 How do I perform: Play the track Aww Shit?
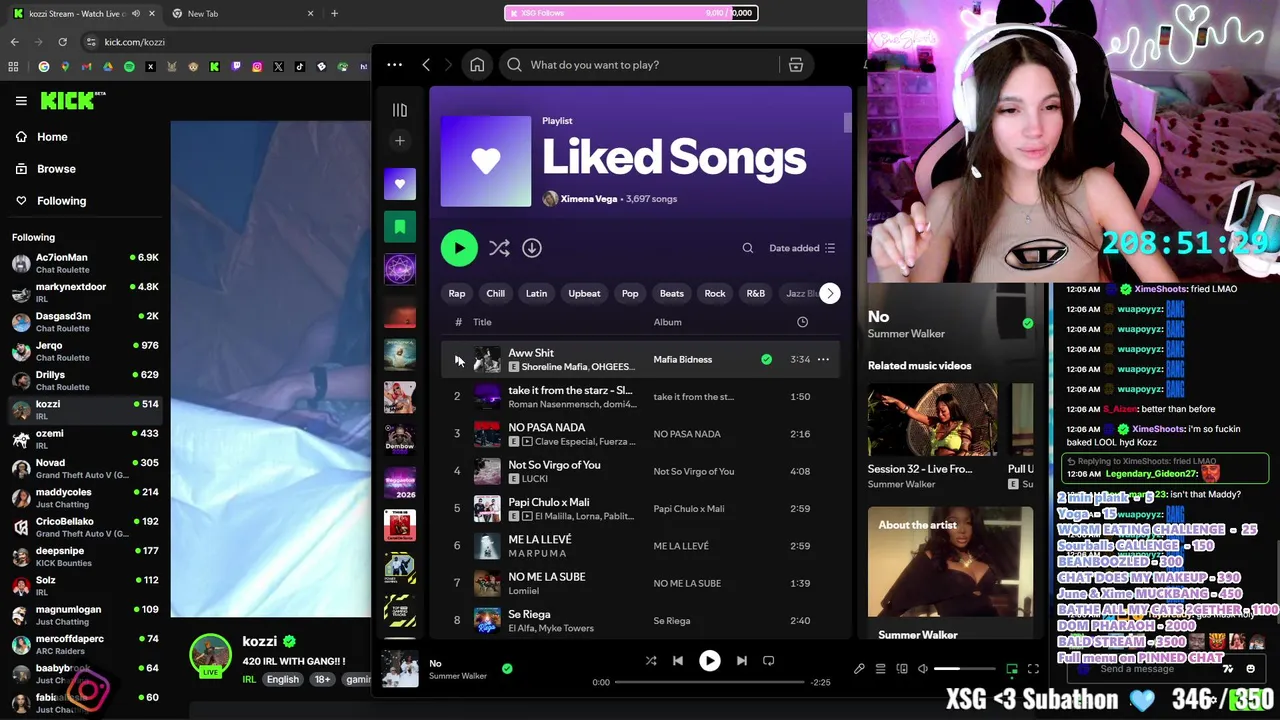click(x=459, y=360)
